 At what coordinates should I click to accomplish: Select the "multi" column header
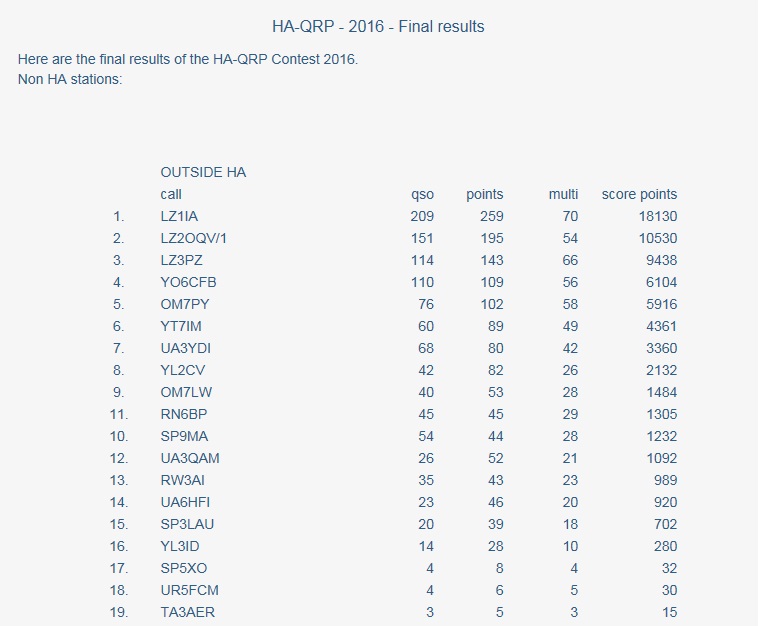point(564,194)
